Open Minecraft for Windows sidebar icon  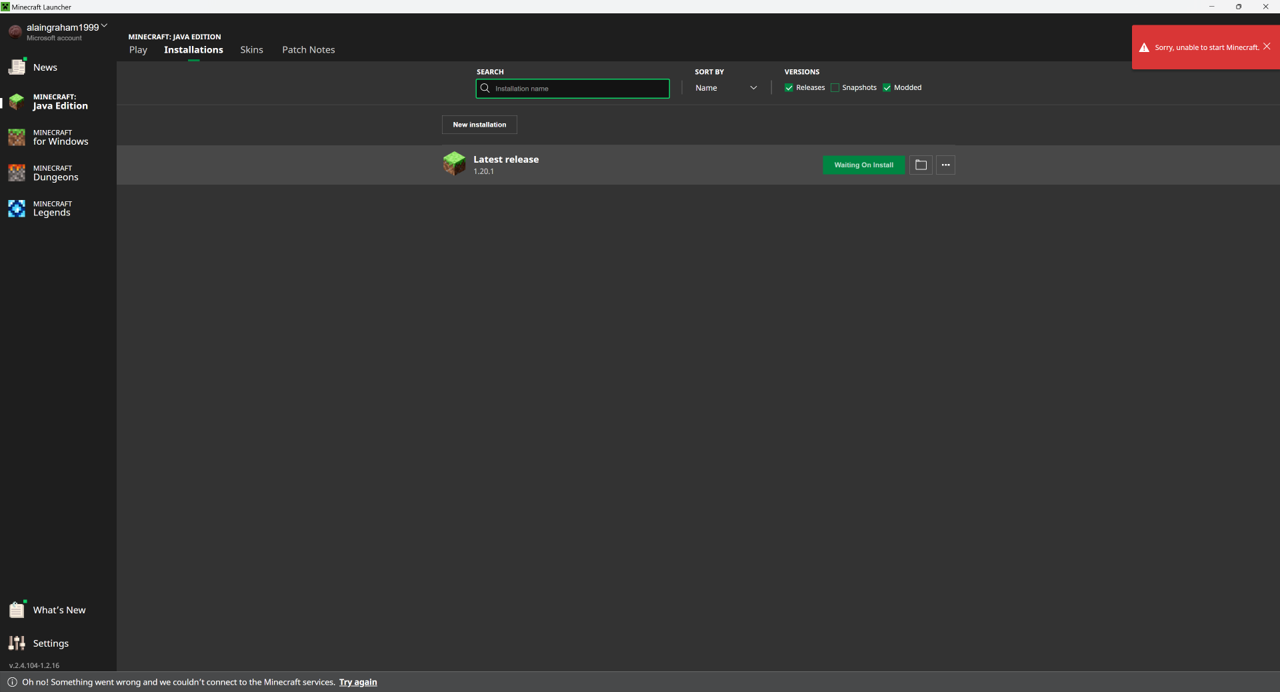(17, 137)
